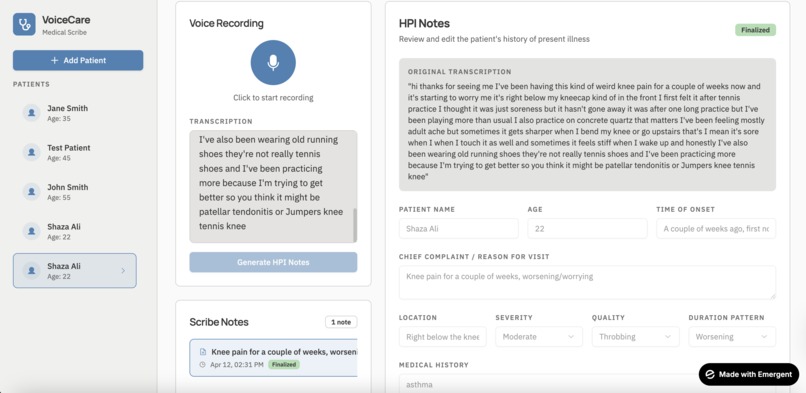Click the Age field showing 22
This screenshot has width=806, height=393.
[587, 229]
